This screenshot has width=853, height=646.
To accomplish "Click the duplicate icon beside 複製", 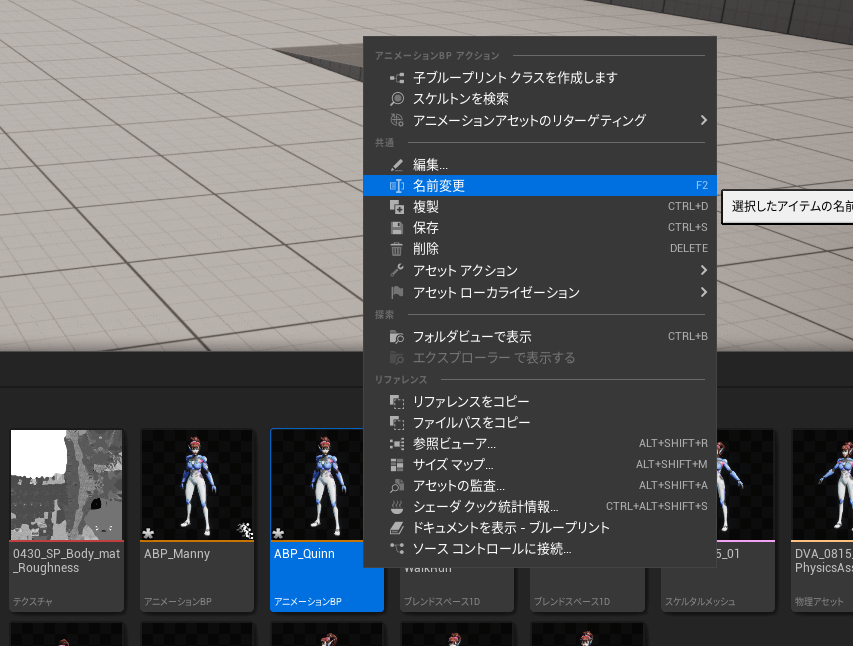I will 396,207.
